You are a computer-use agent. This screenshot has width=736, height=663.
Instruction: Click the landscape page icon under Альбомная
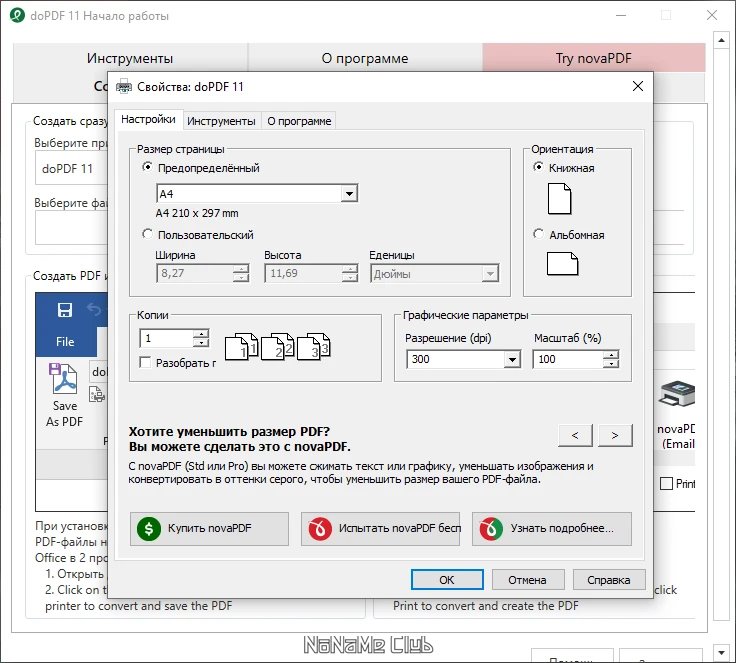(x=562, y=263)
